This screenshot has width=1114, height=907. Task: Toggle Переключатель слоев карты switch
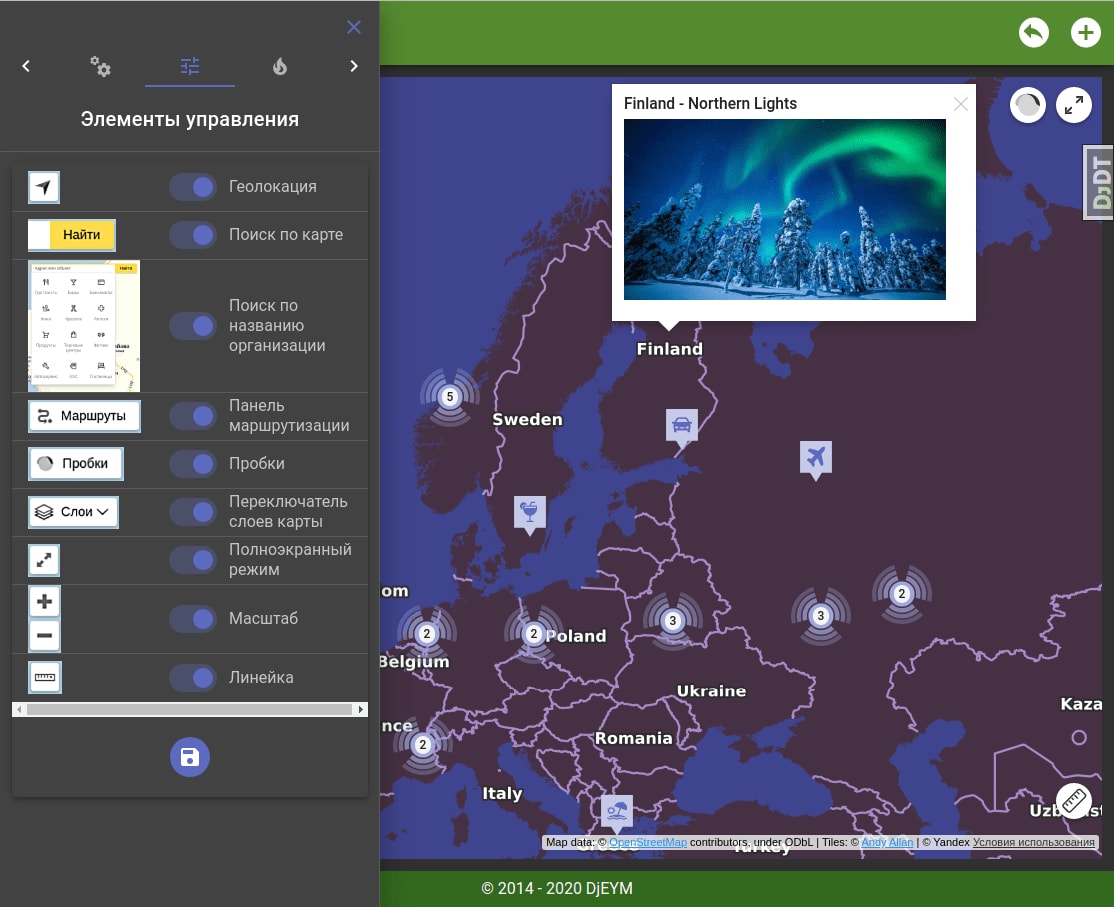[x=193, y=511]
